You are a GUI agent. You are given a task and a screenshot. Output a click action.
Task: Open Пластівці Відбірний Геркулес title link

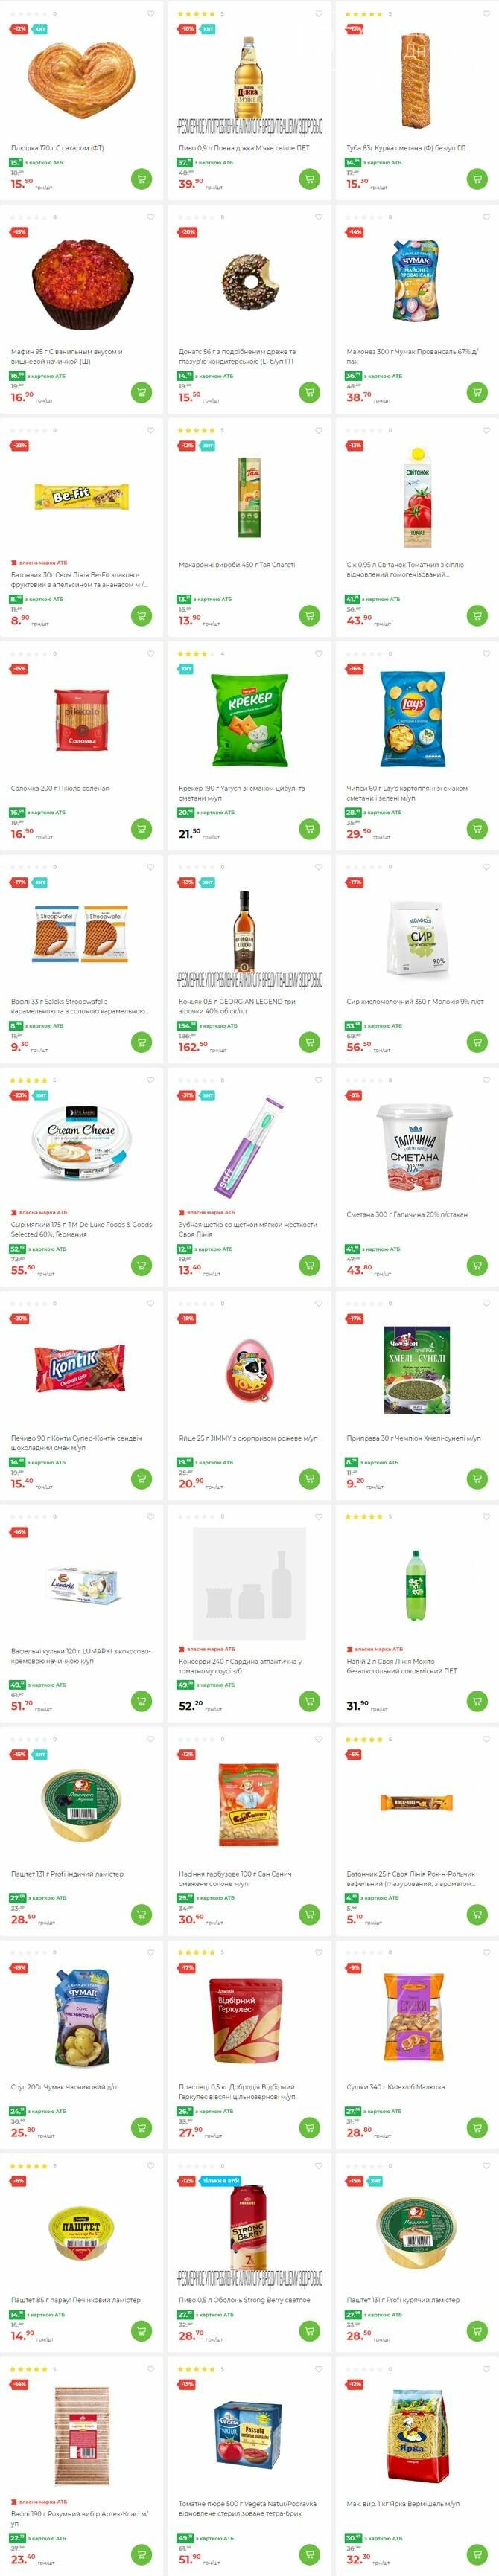pos(237,2092)
